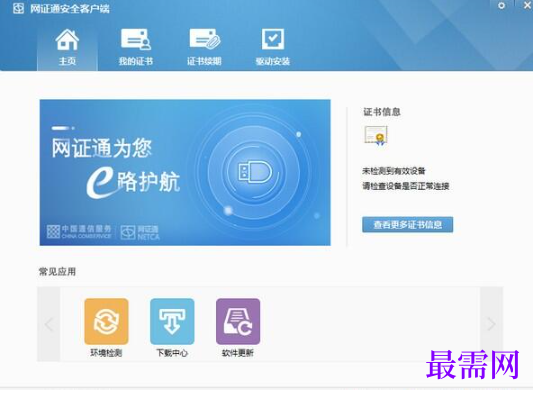Click the 环境检测 label text
Viewport: 538px width, 396px height.
[x=106, y=353]
